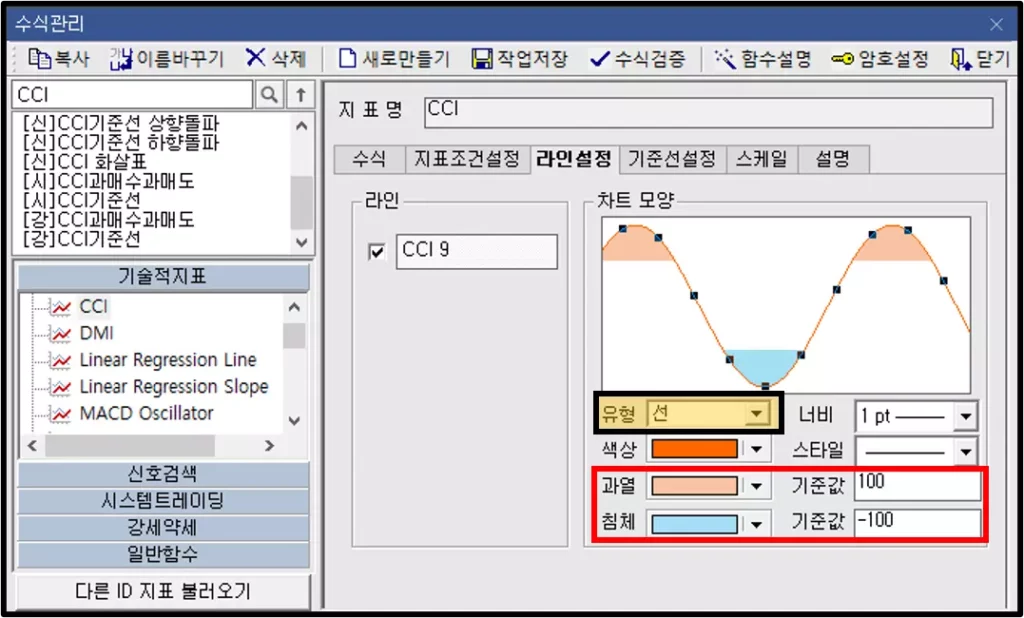Open the 스타일 line style dropdown

click(x=965, y=451)
